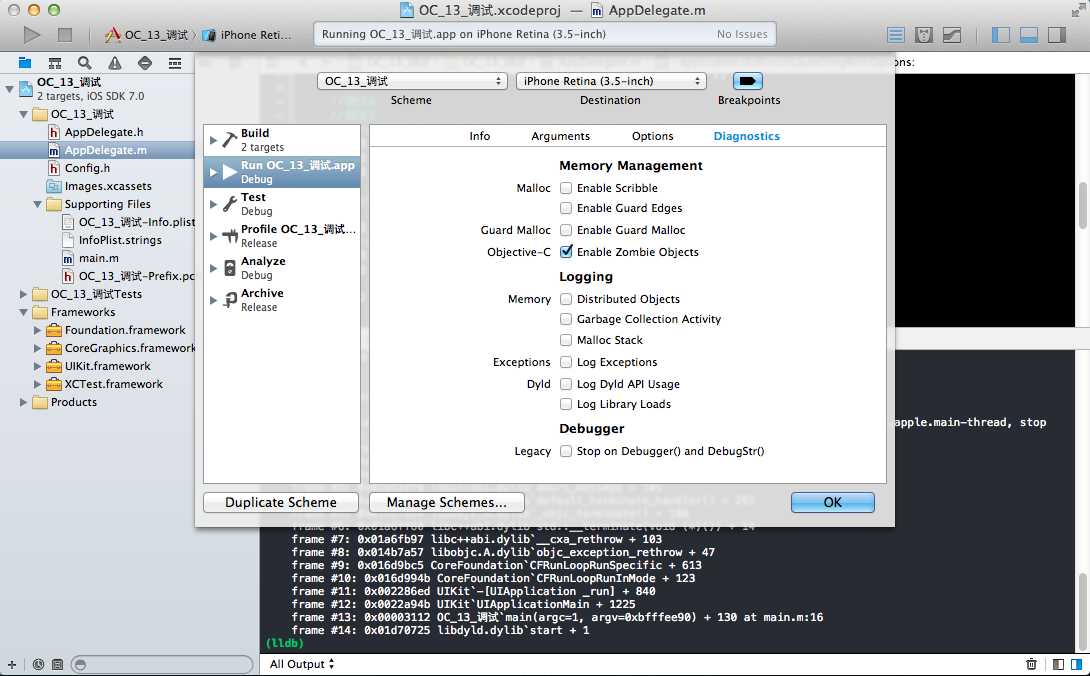The height and width of the screenshot is (676, 1090).
Task: Check Distributed Objects logging
Action: [x=566, y=299]
